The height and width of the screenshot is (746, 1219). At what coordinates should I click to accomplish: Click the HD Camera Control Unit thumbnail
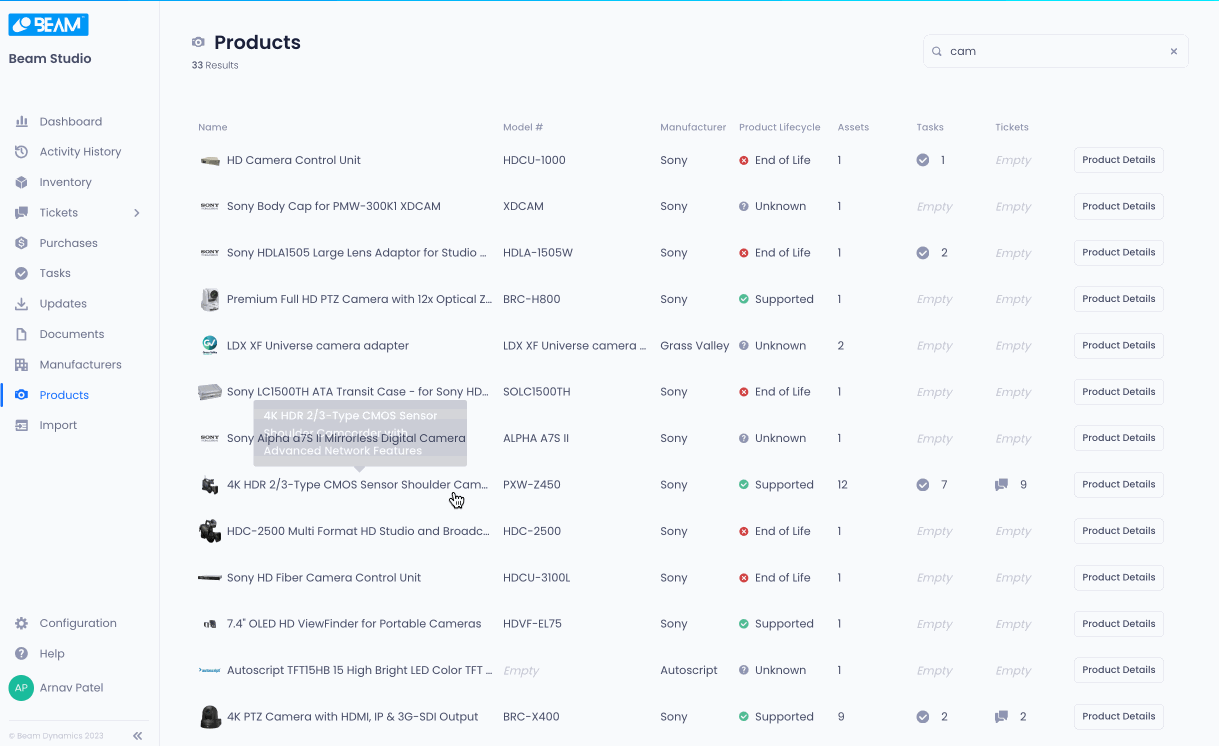[210, 160]
